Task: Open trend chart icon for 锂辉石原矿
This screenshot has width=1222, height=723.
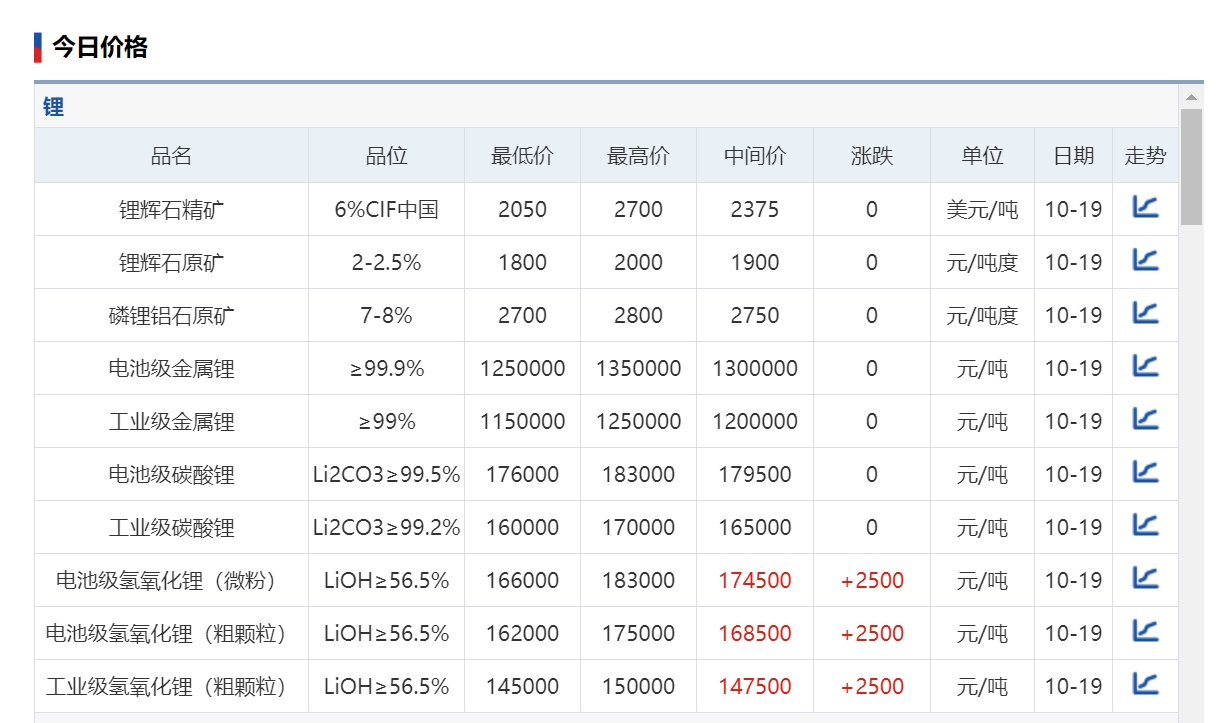Action: [x=1145, y=260]
